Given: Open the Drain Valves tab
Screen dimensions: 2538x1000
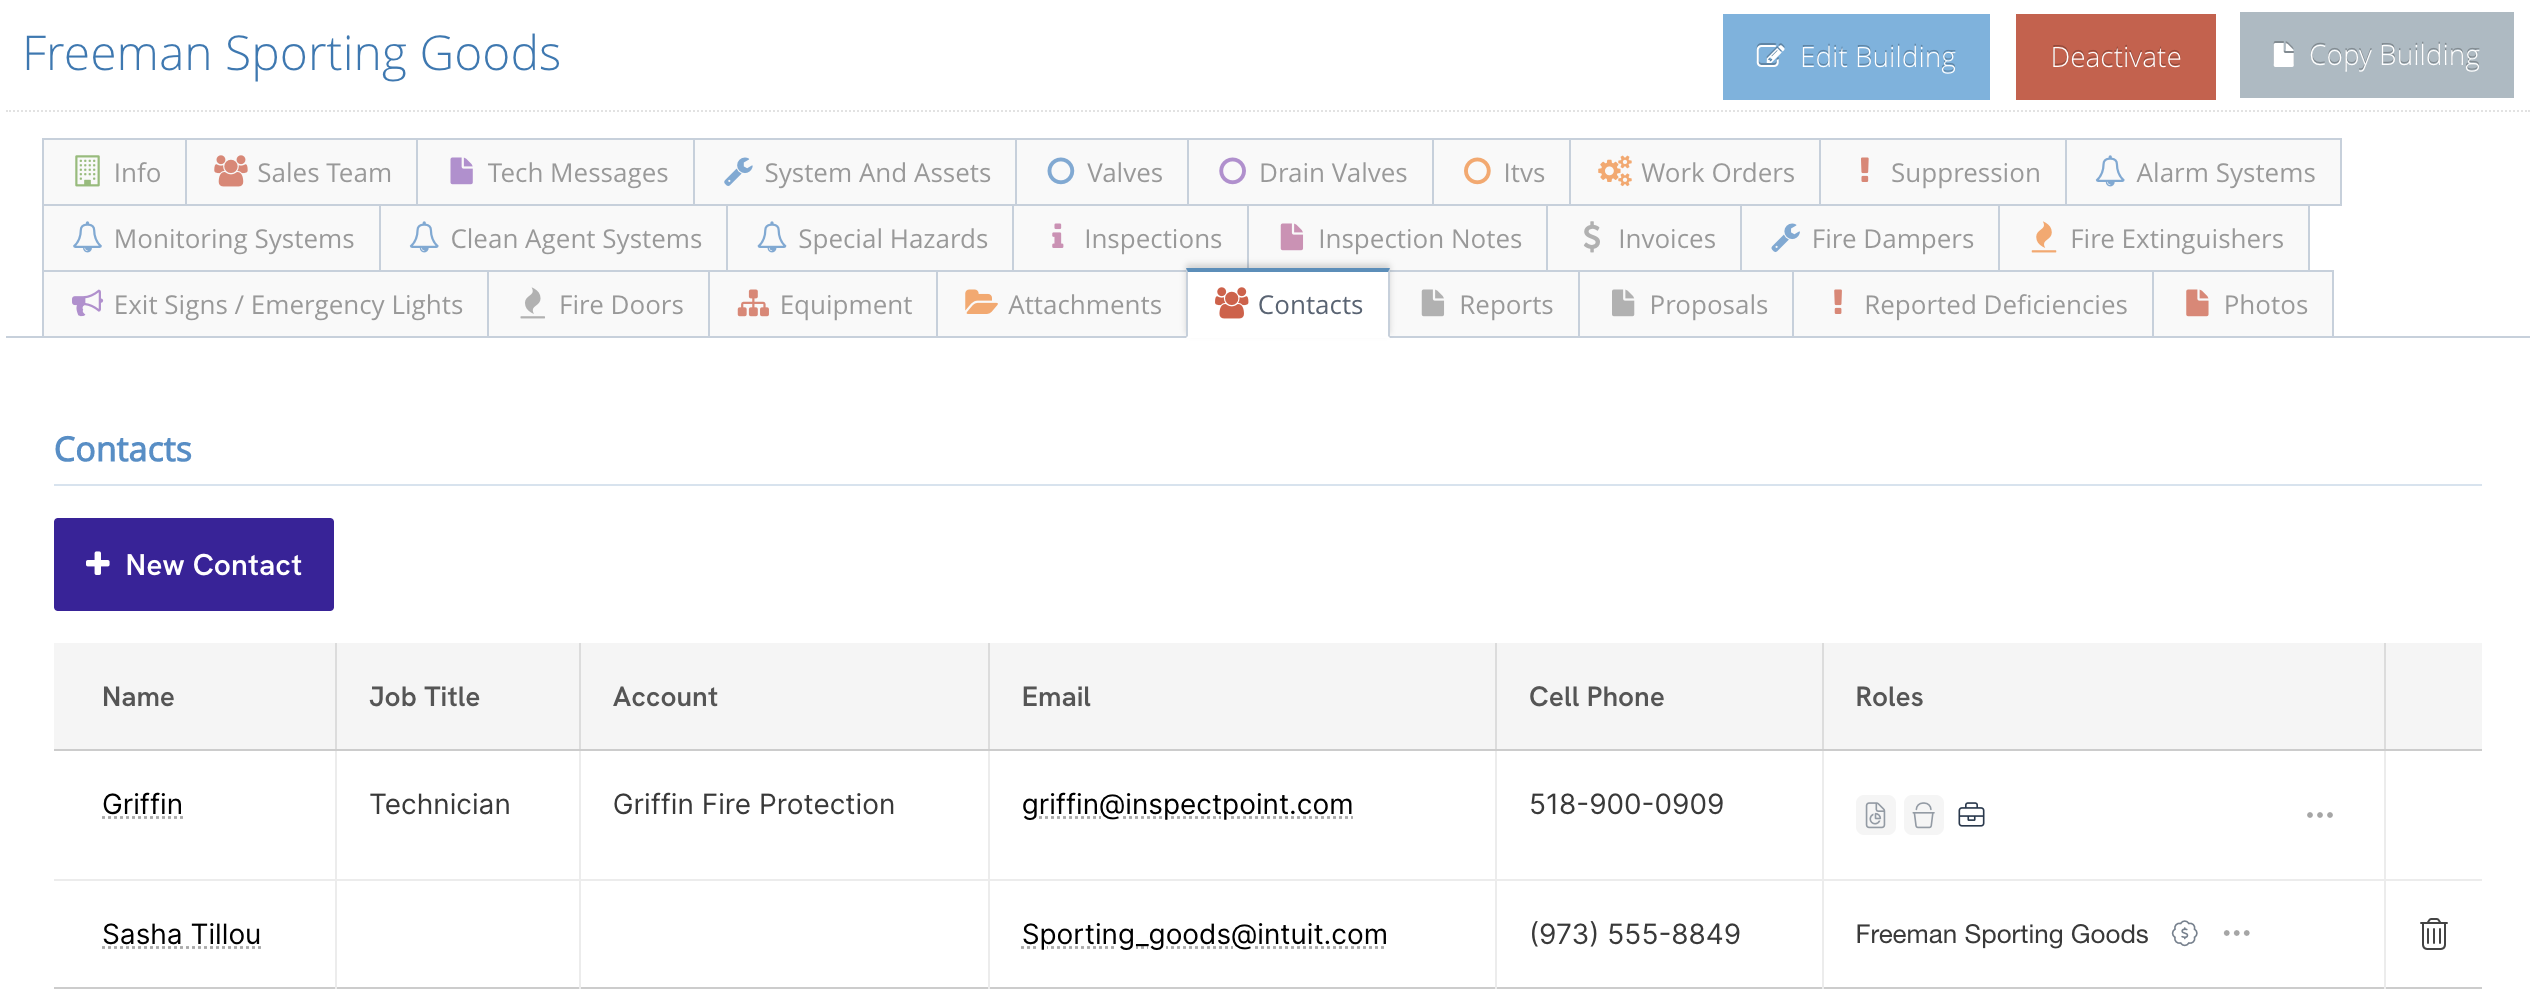Looking at the screenshot, I should 1311,172.
